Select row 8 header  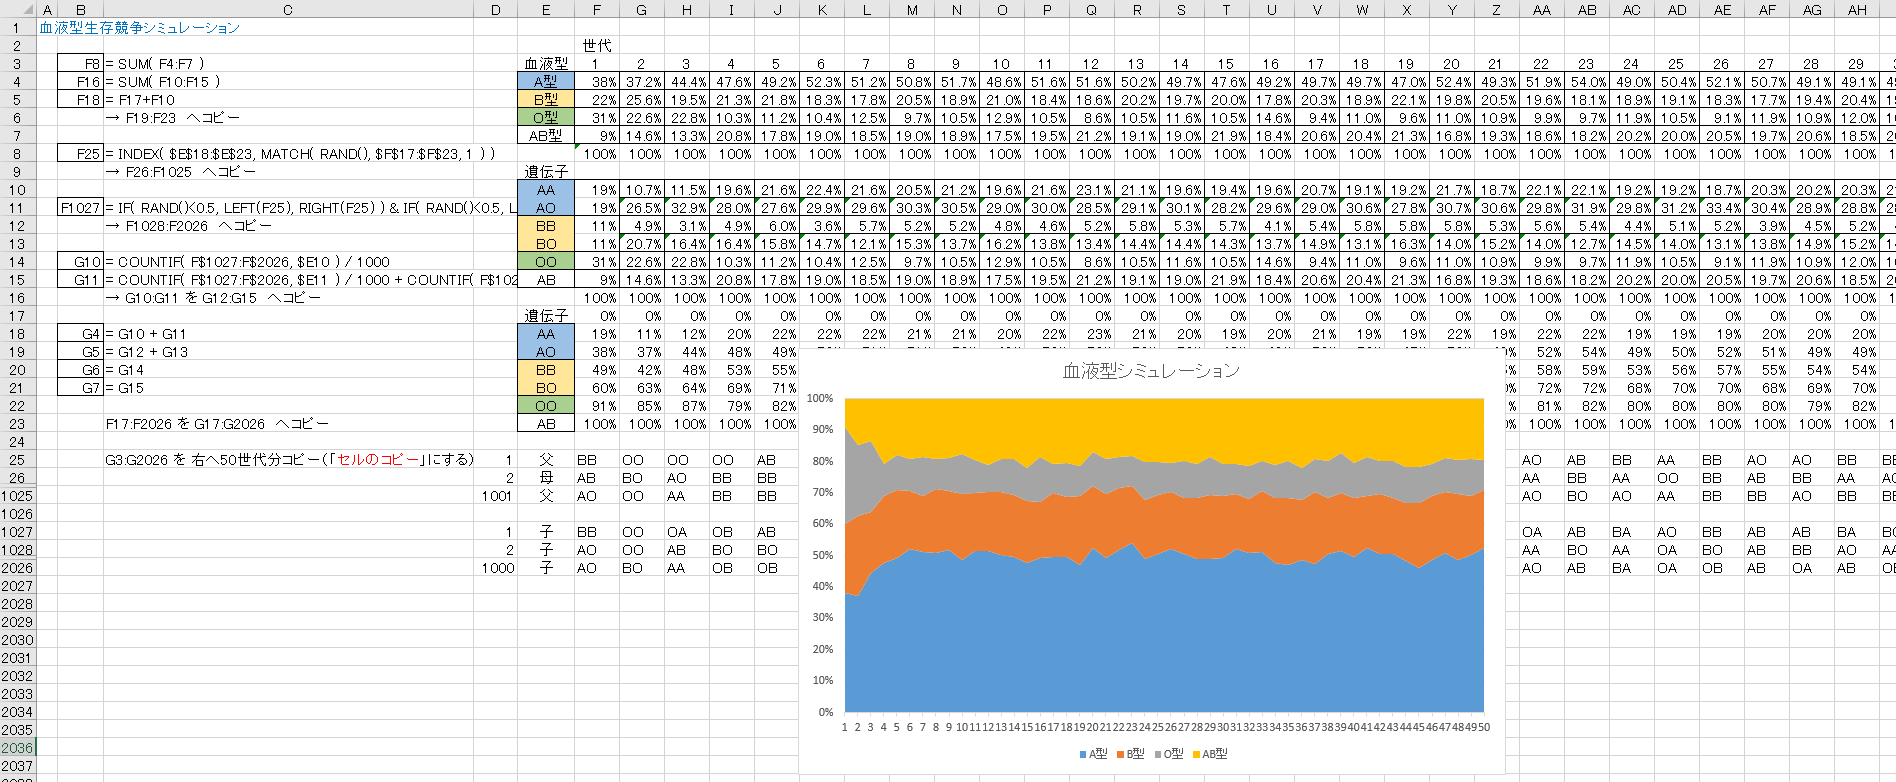click(17, 154)
